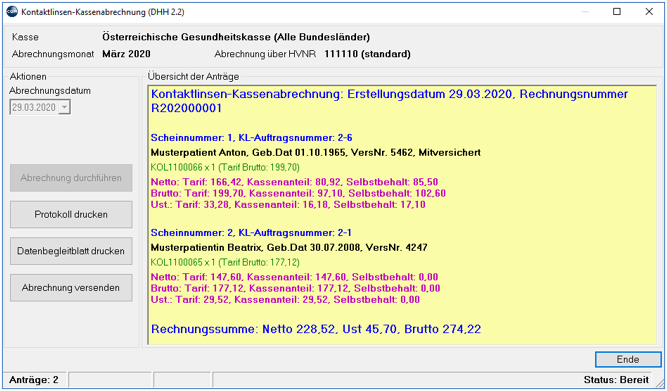Click the window title 'Kontaktlinsen-Kassenabrechnung (DHH 2.2)'
Viewport: 667px width, 391px height.
coord(103,12)
